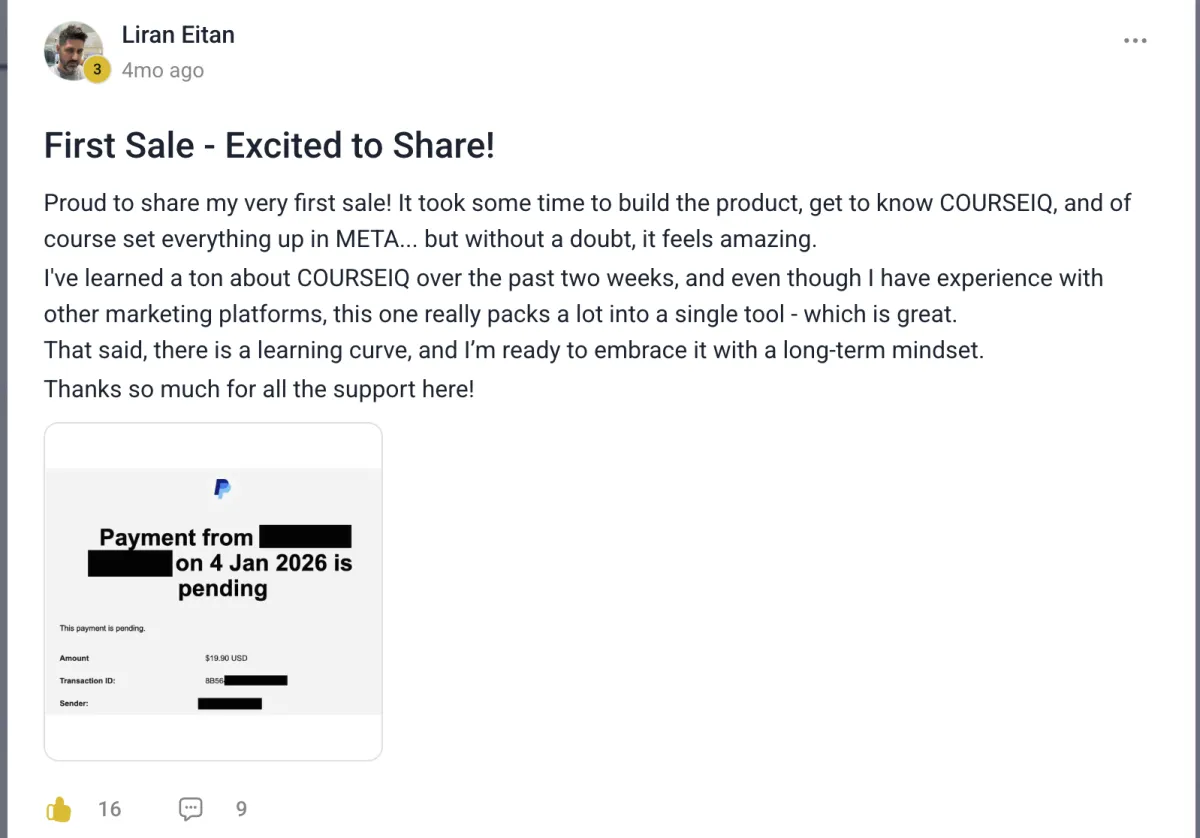This screenshot has height=838, width=1200.
Task: Click Liran Eitan's profile avatar photo
Action: [73, 51]
